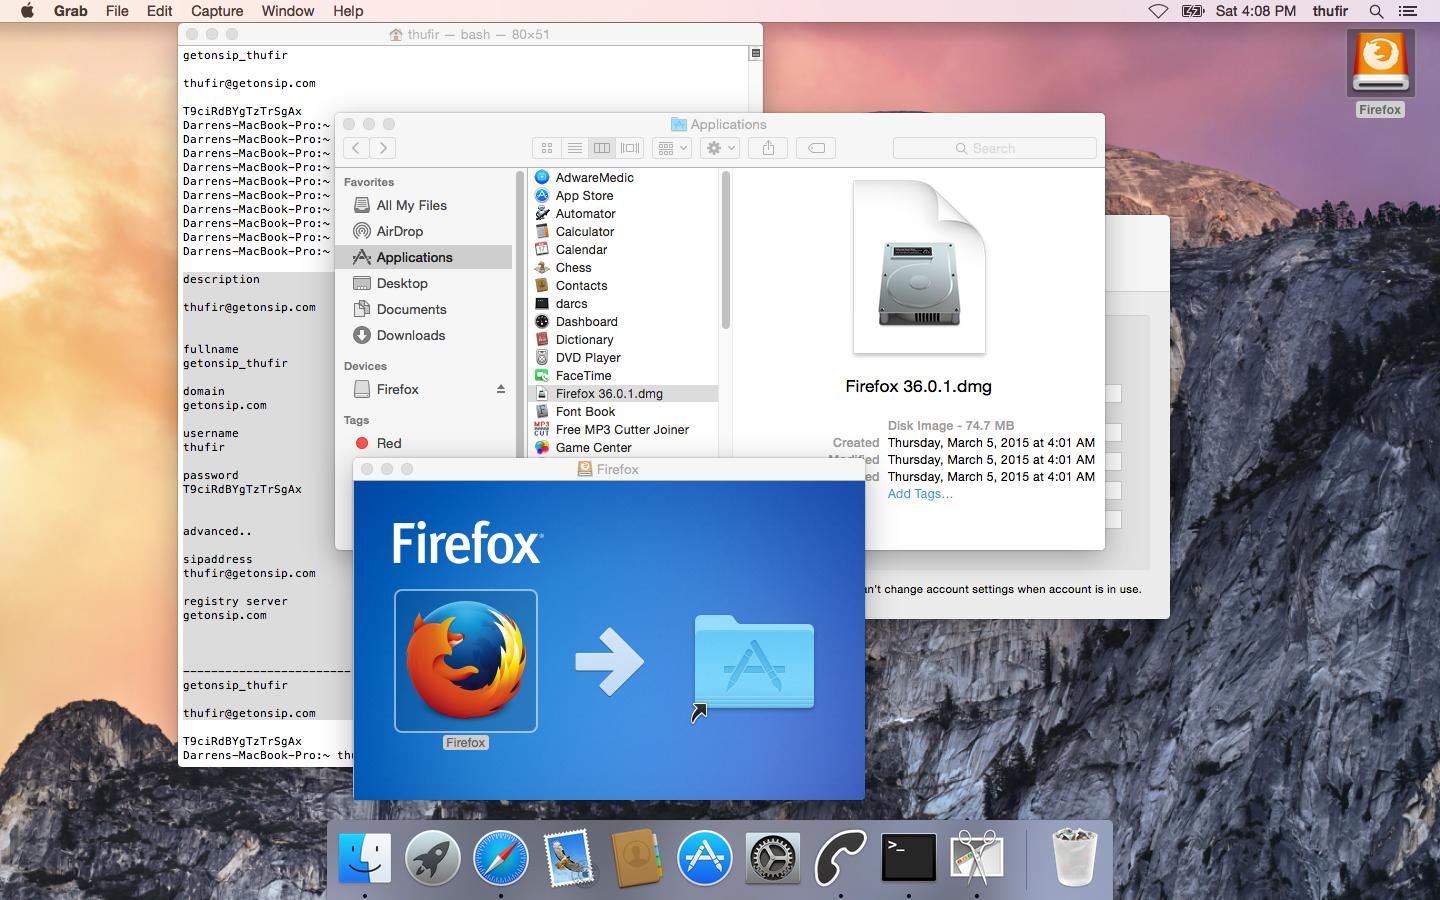Select AdwareMedic in Applications list
1440x900 pixels.
click(x=595, y=177)
